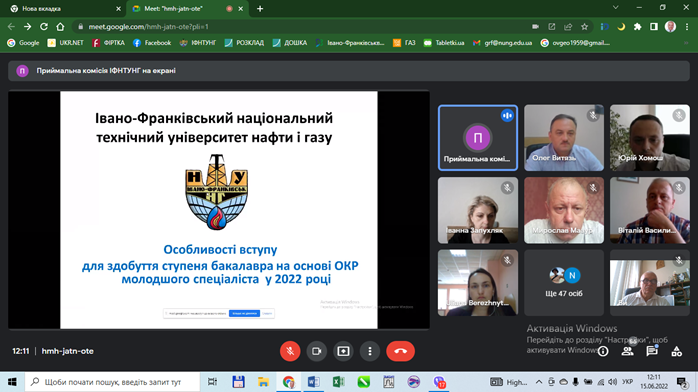Open Facebook bookmark

152,43
